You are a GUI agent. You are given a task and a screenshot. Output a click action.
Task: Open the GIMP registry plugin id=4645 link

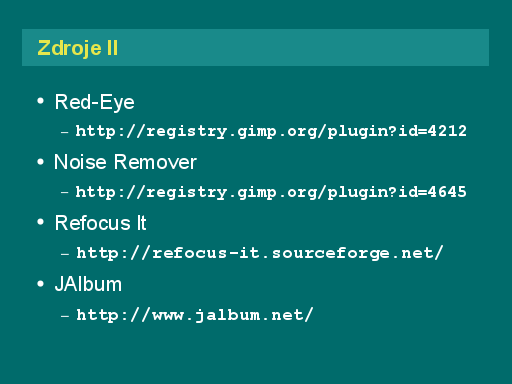tap(271, 192)
